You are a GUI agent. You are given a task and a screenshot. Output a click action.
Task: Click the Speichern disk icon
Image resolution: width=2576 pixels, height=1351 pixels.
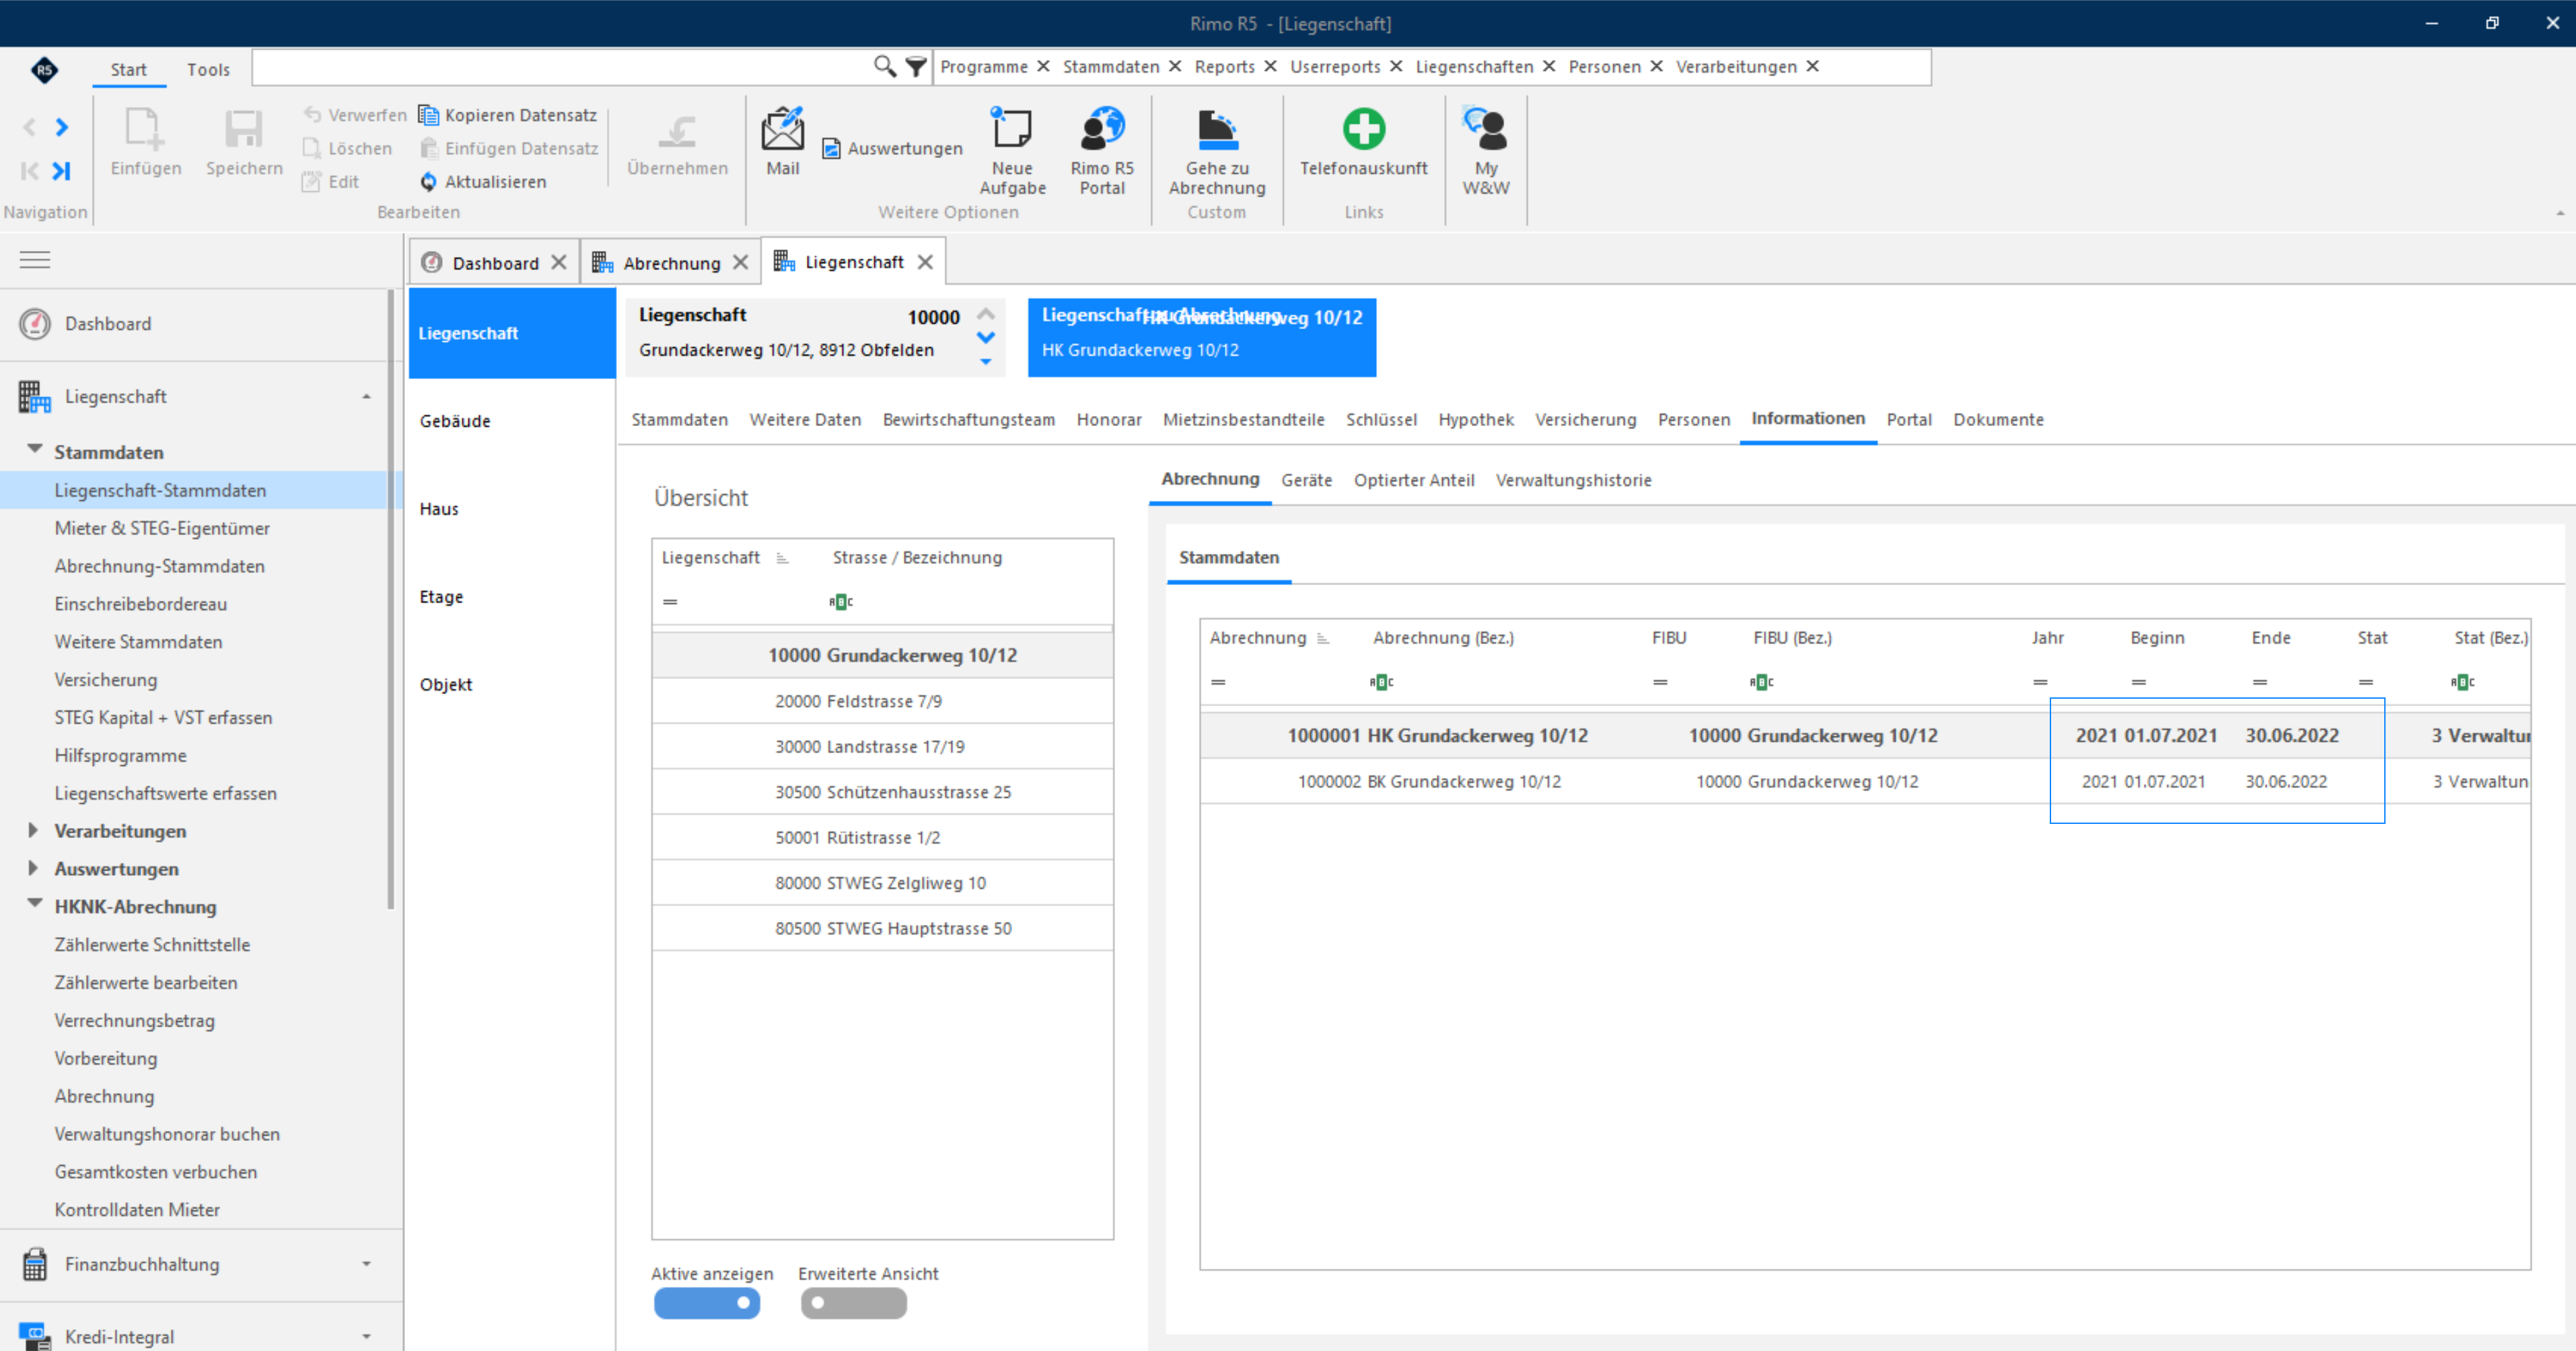(244, 129)
